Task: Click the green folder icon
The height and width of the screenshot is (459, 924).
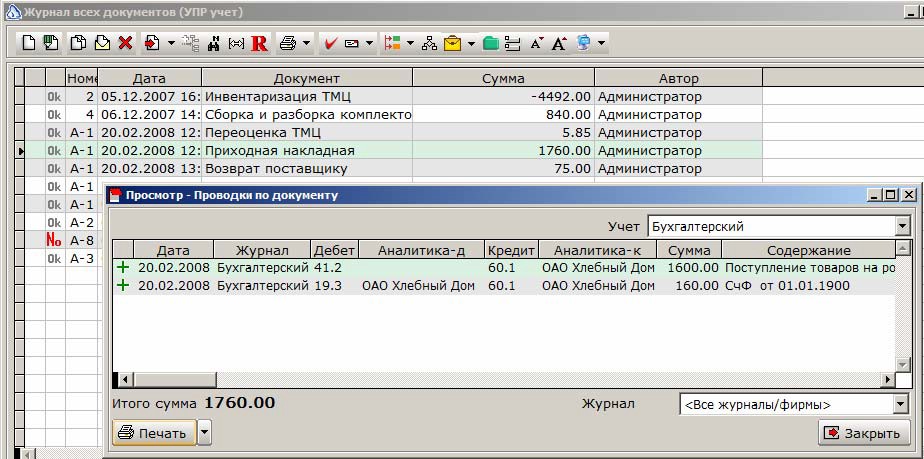Action: pos(491,43)
